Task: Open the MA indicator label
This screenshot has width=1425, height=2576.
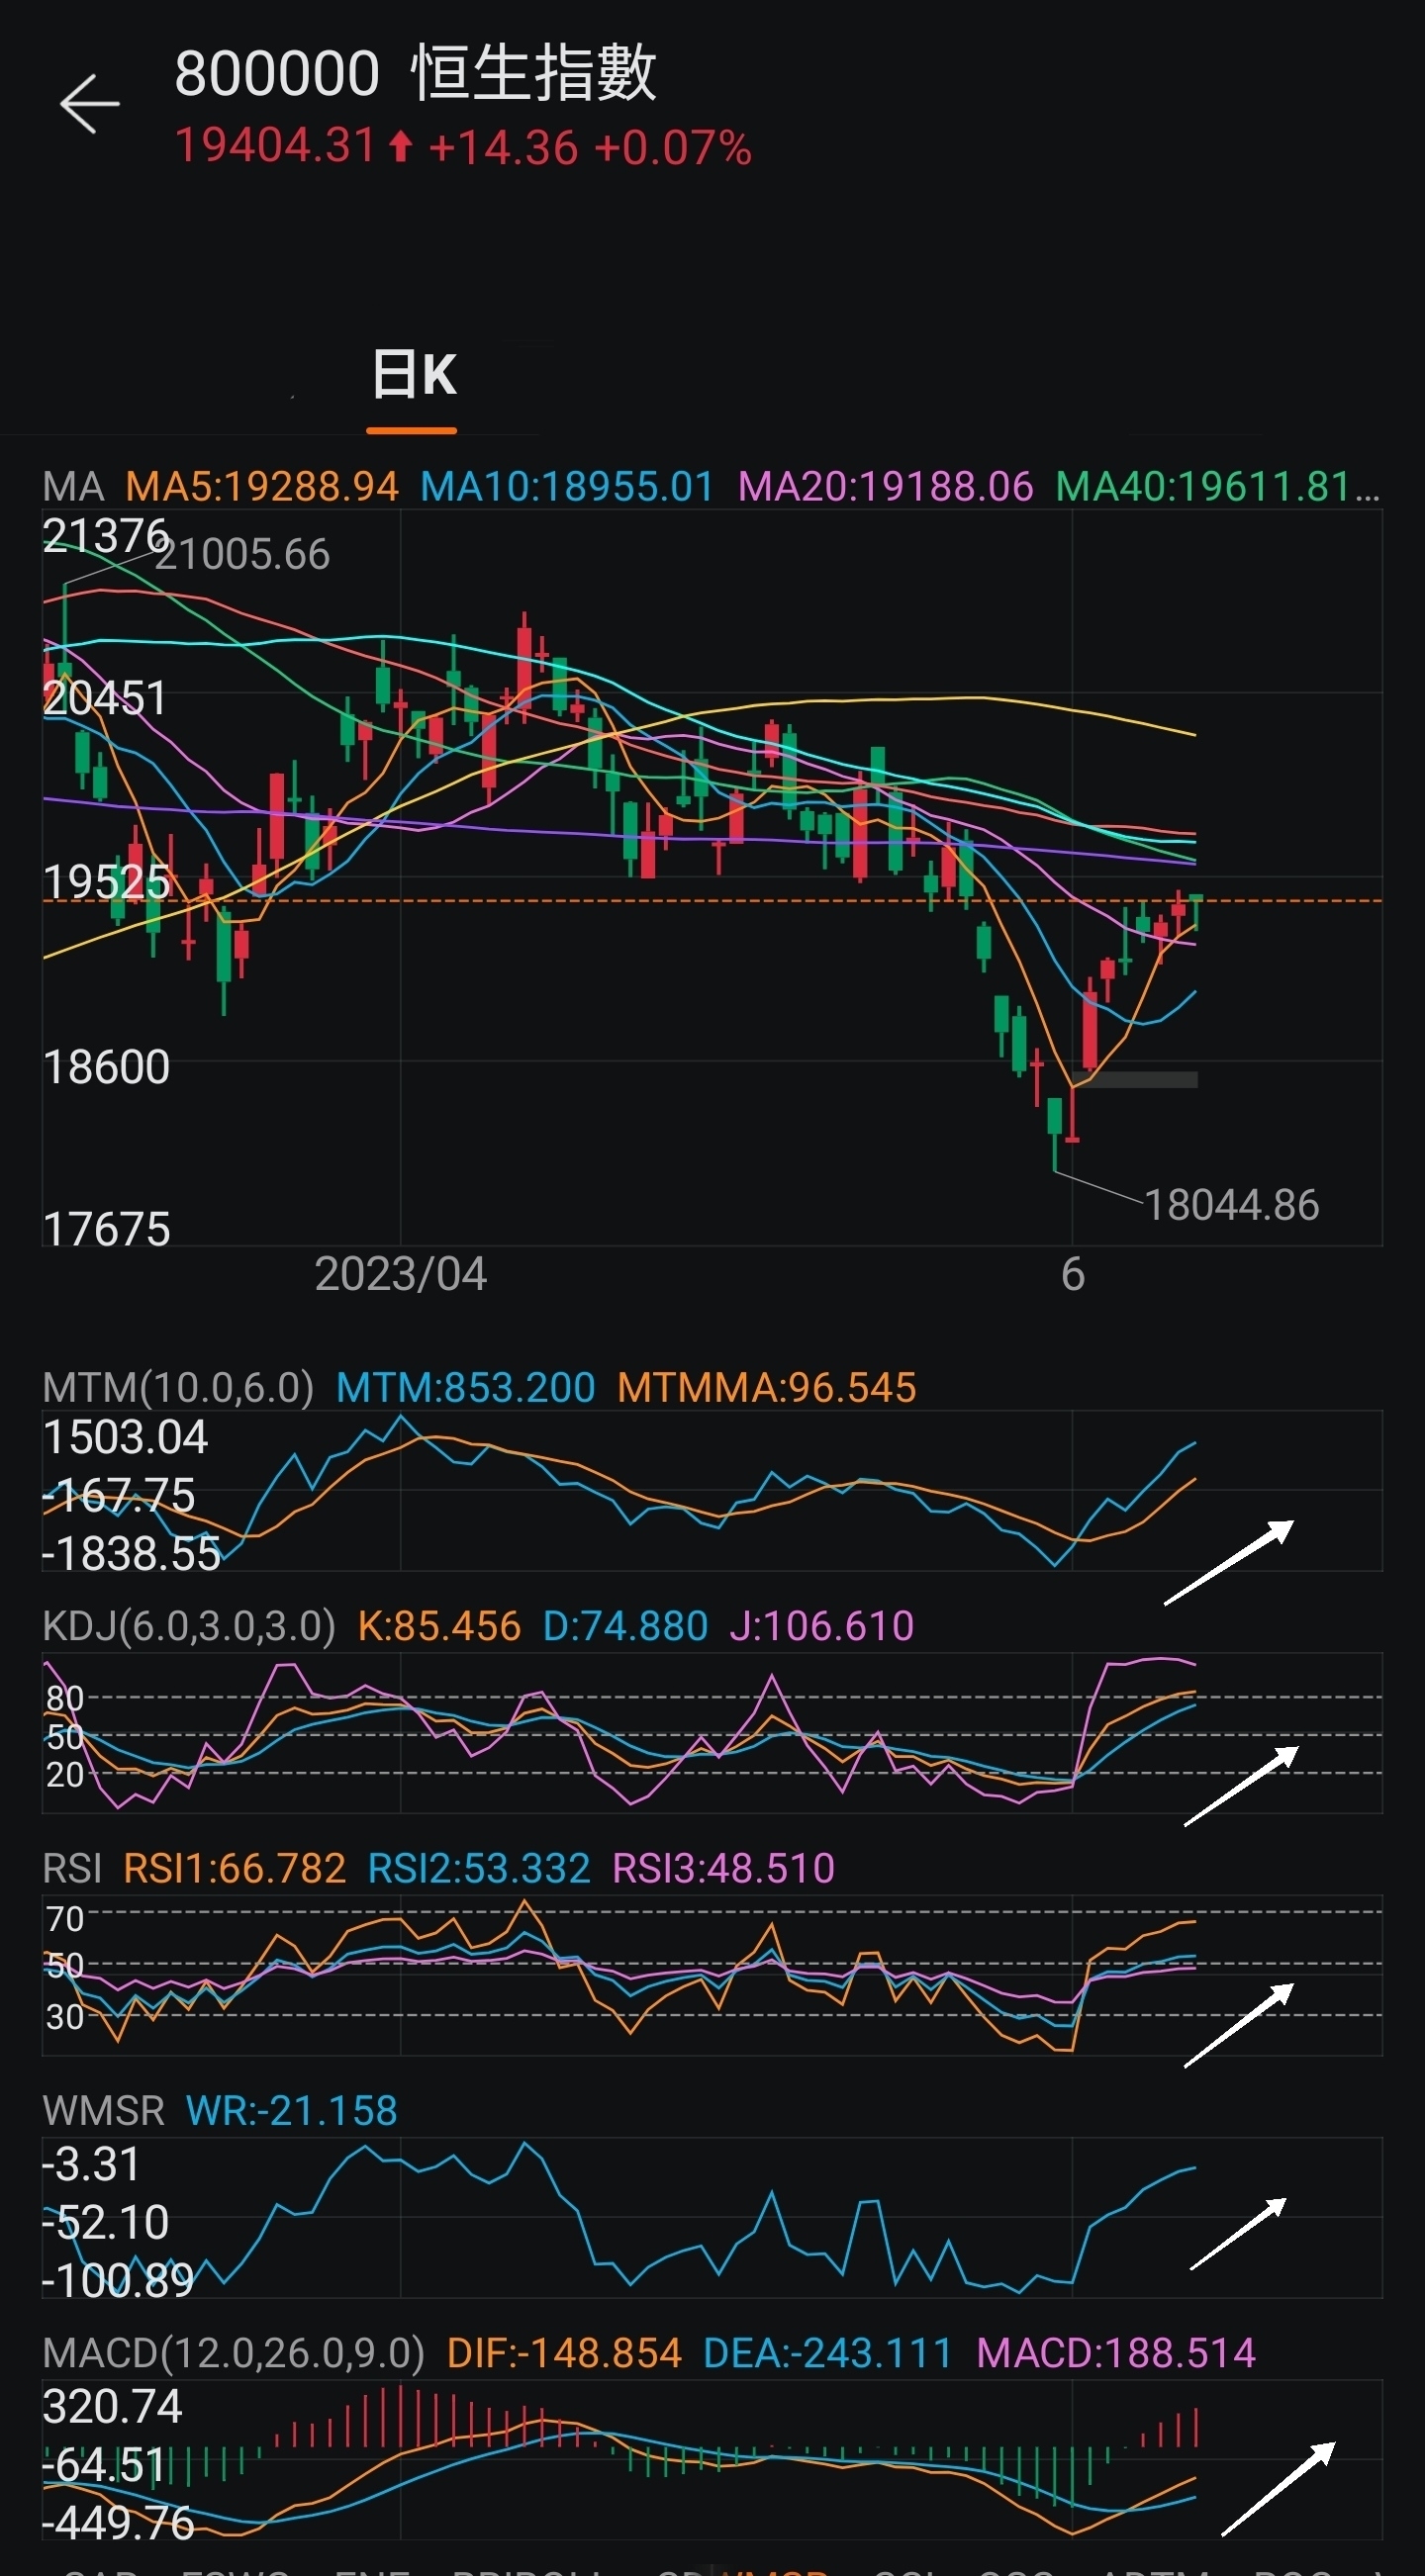Action: click(73, 487)
